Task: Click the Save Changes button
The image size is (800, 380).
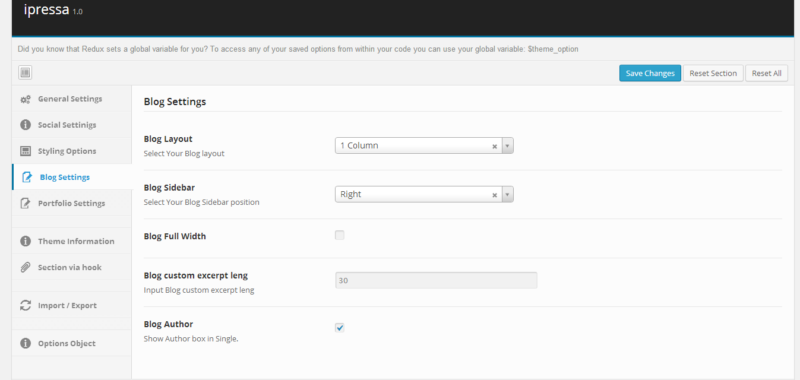Action: click(650, 73)
